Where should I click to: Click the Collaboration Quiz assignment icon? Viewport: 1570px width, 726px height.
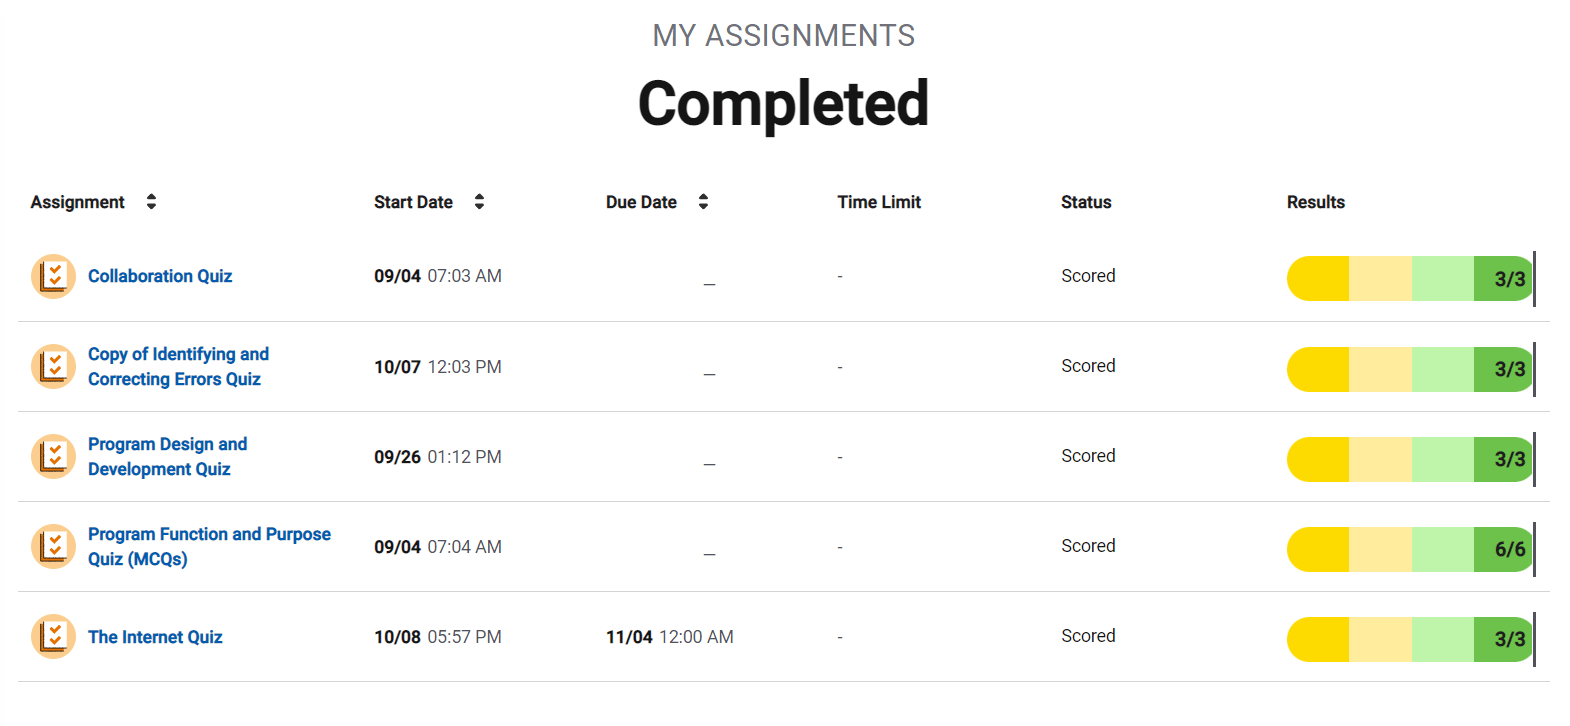click(x=53, y=276)
